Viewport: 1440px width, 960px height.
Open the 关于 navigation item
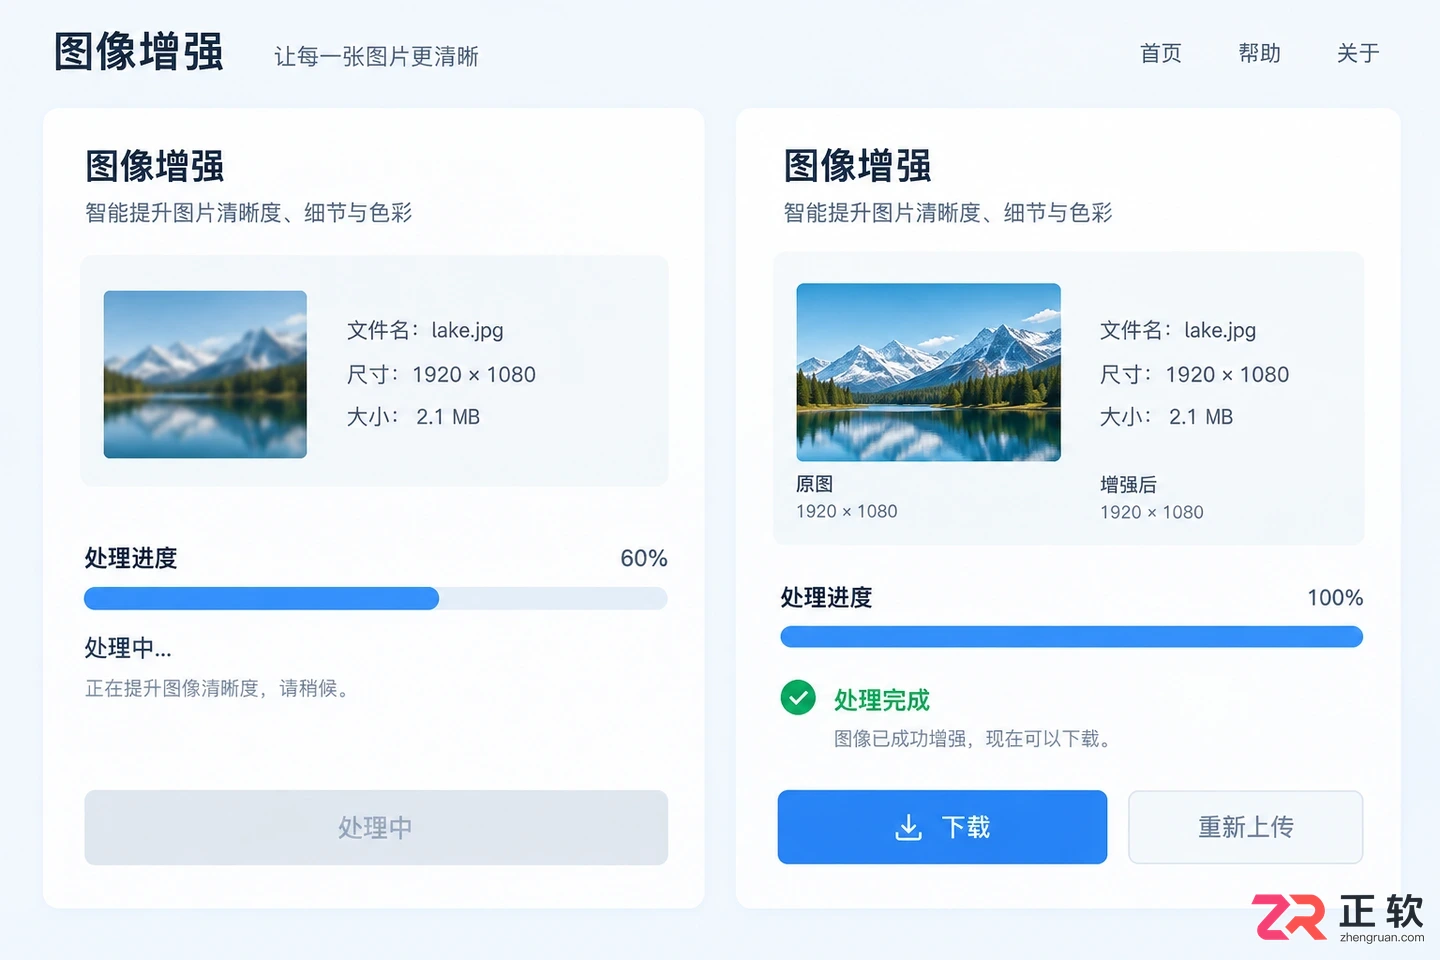pyautogui.click(x=1358, y=53)
